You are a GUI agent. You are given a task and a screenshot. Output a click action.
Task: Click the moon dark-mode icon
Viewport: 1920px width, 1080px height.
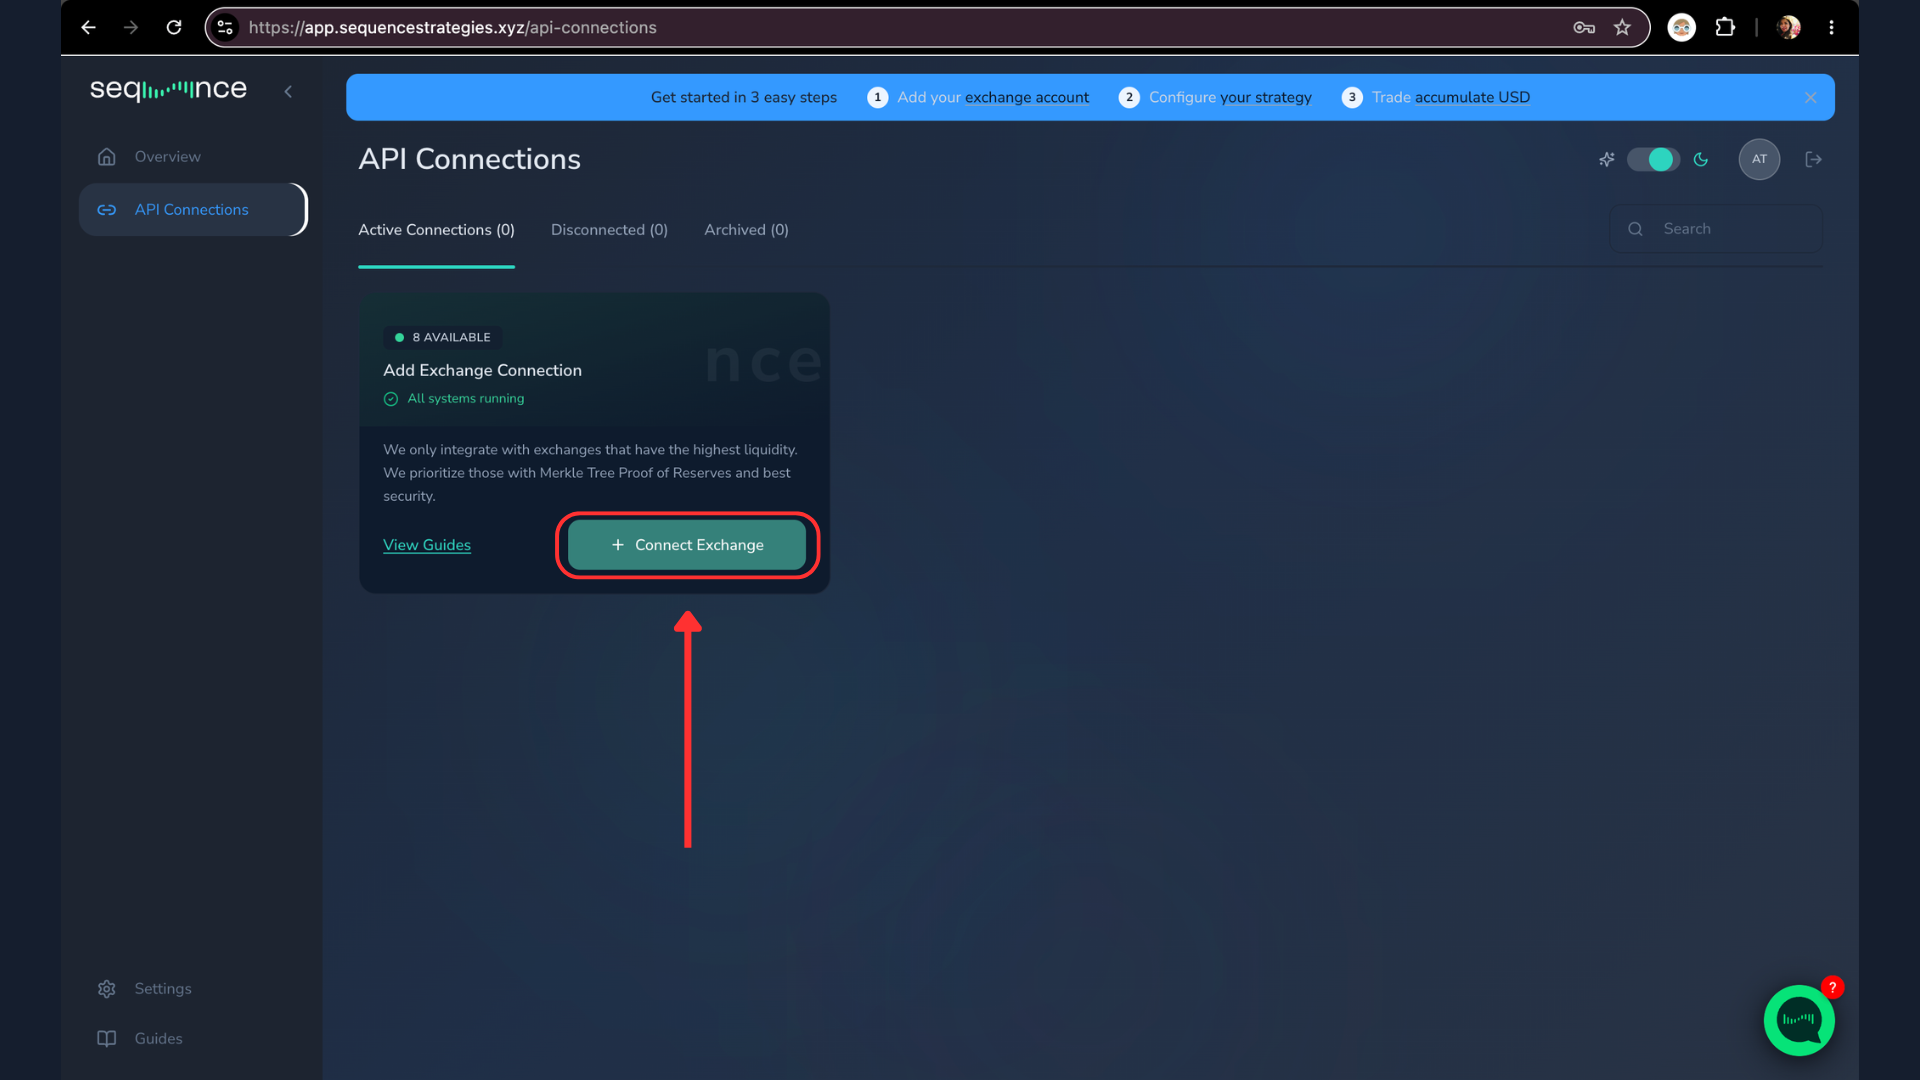[1701, 159]
